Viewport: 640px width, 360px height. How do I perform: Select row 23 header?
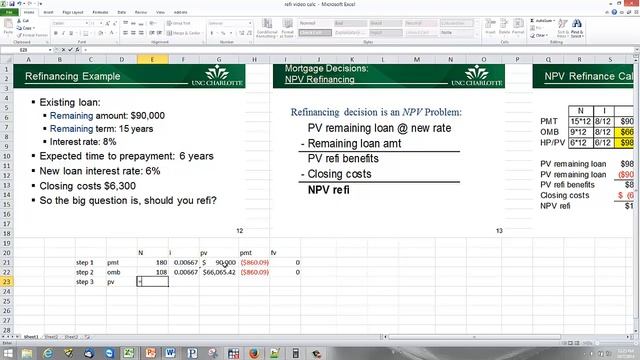point(7,282)
